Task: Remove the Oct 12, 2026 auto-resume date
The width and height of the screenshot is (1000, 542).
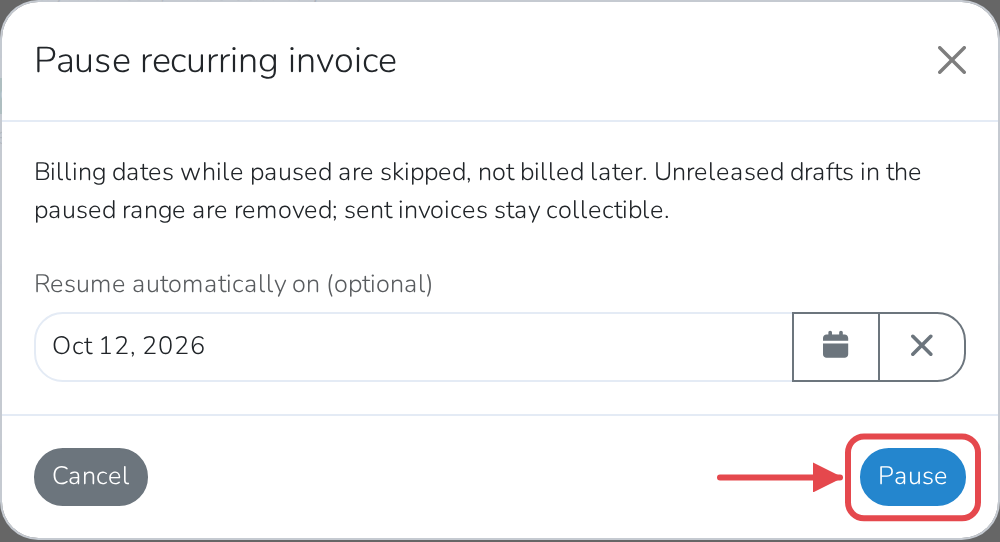Action: point(922,346)
